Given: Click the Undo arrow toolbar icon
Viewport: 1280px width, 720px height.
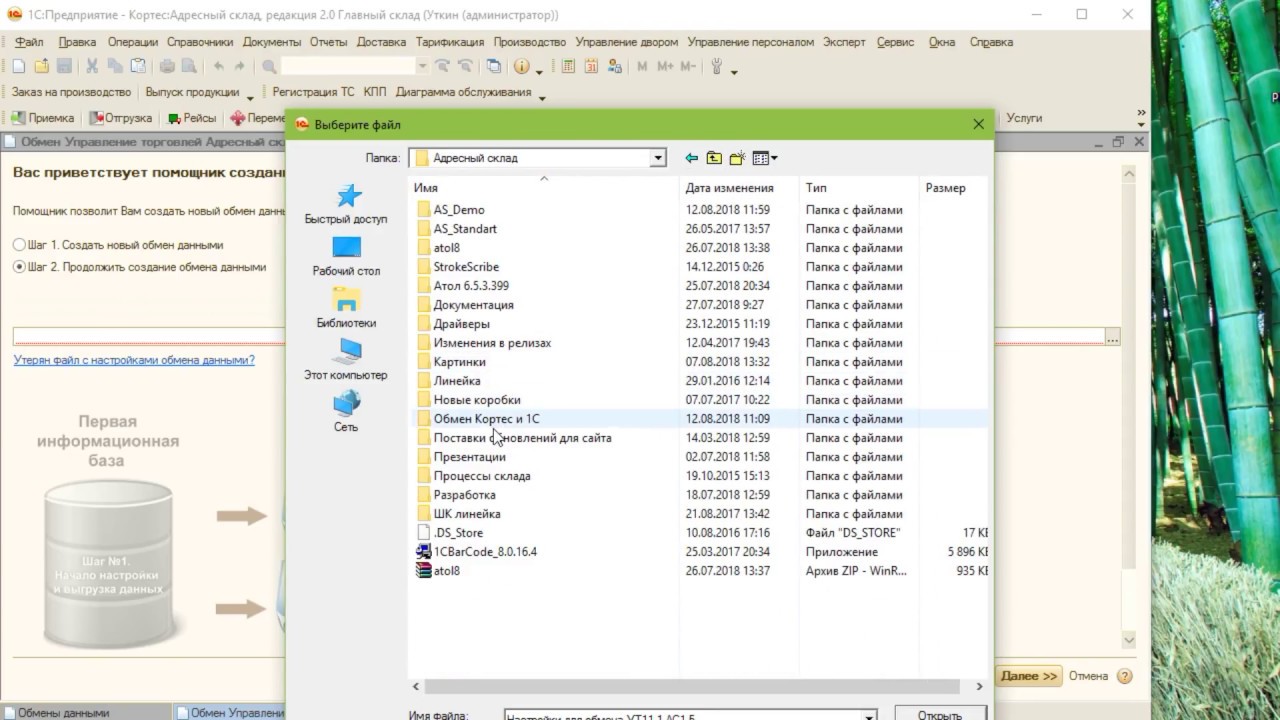Looking at the screenshot, I should tap(219, 67).
